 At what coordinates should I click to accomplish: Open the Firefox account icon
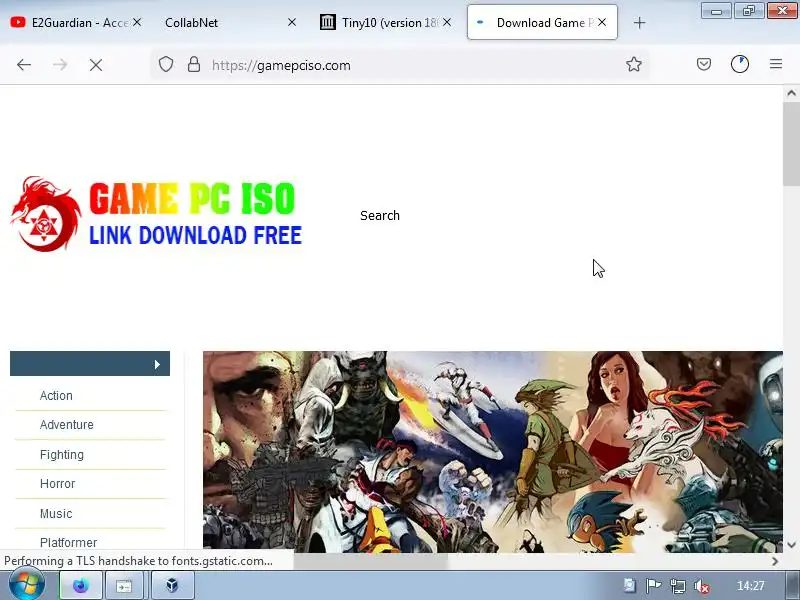coord(740,64)
